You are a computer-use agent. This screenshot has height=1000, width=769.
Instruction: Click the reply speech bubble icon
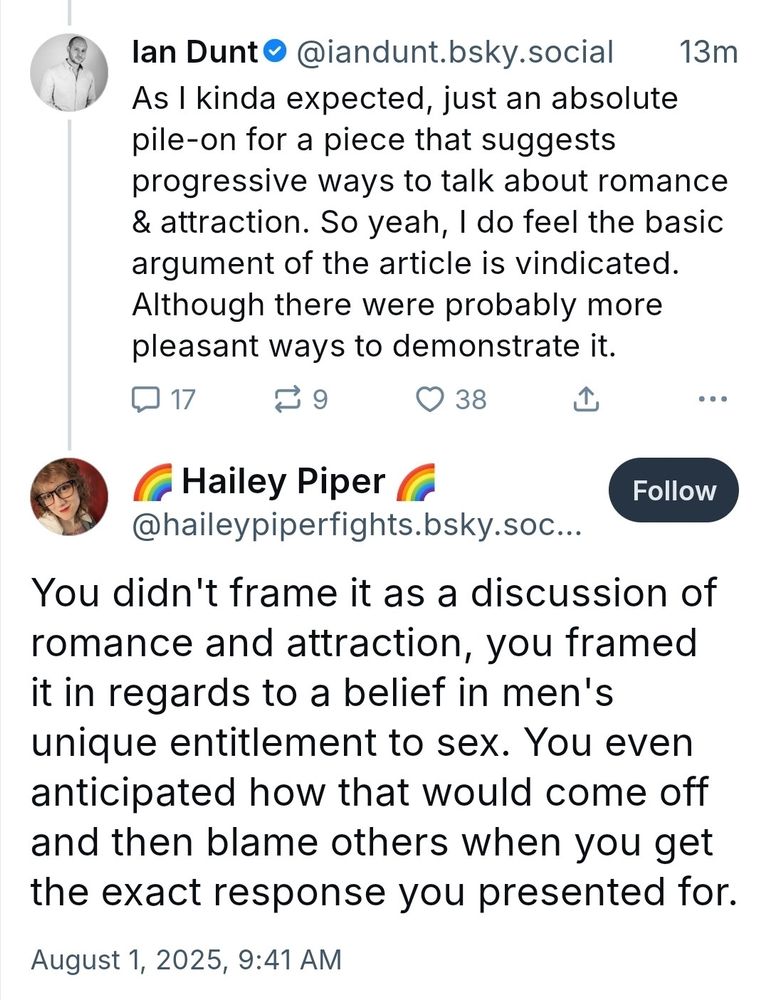[146, 400]
